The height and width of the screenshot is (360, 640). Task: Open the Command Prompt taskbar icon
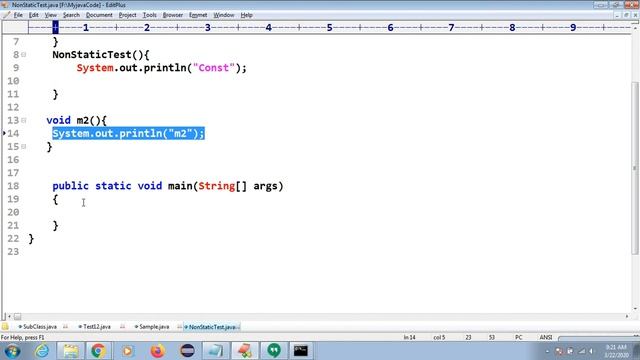[301, 351]
